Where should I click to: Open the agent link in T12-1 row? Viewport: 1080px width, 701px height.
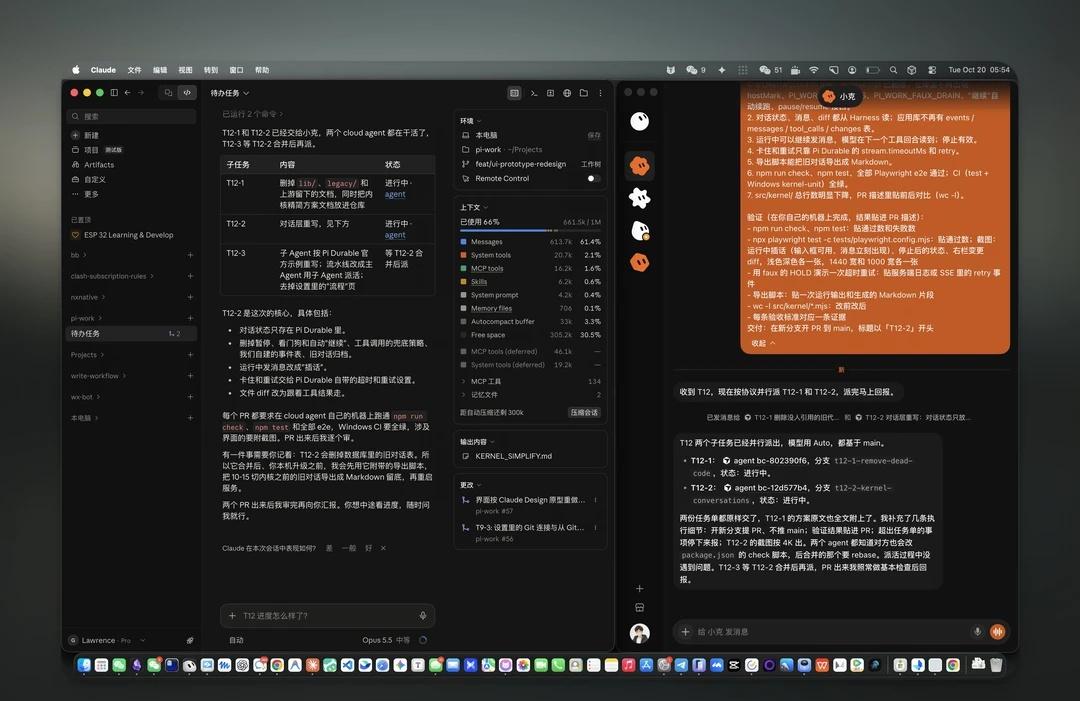395,194
